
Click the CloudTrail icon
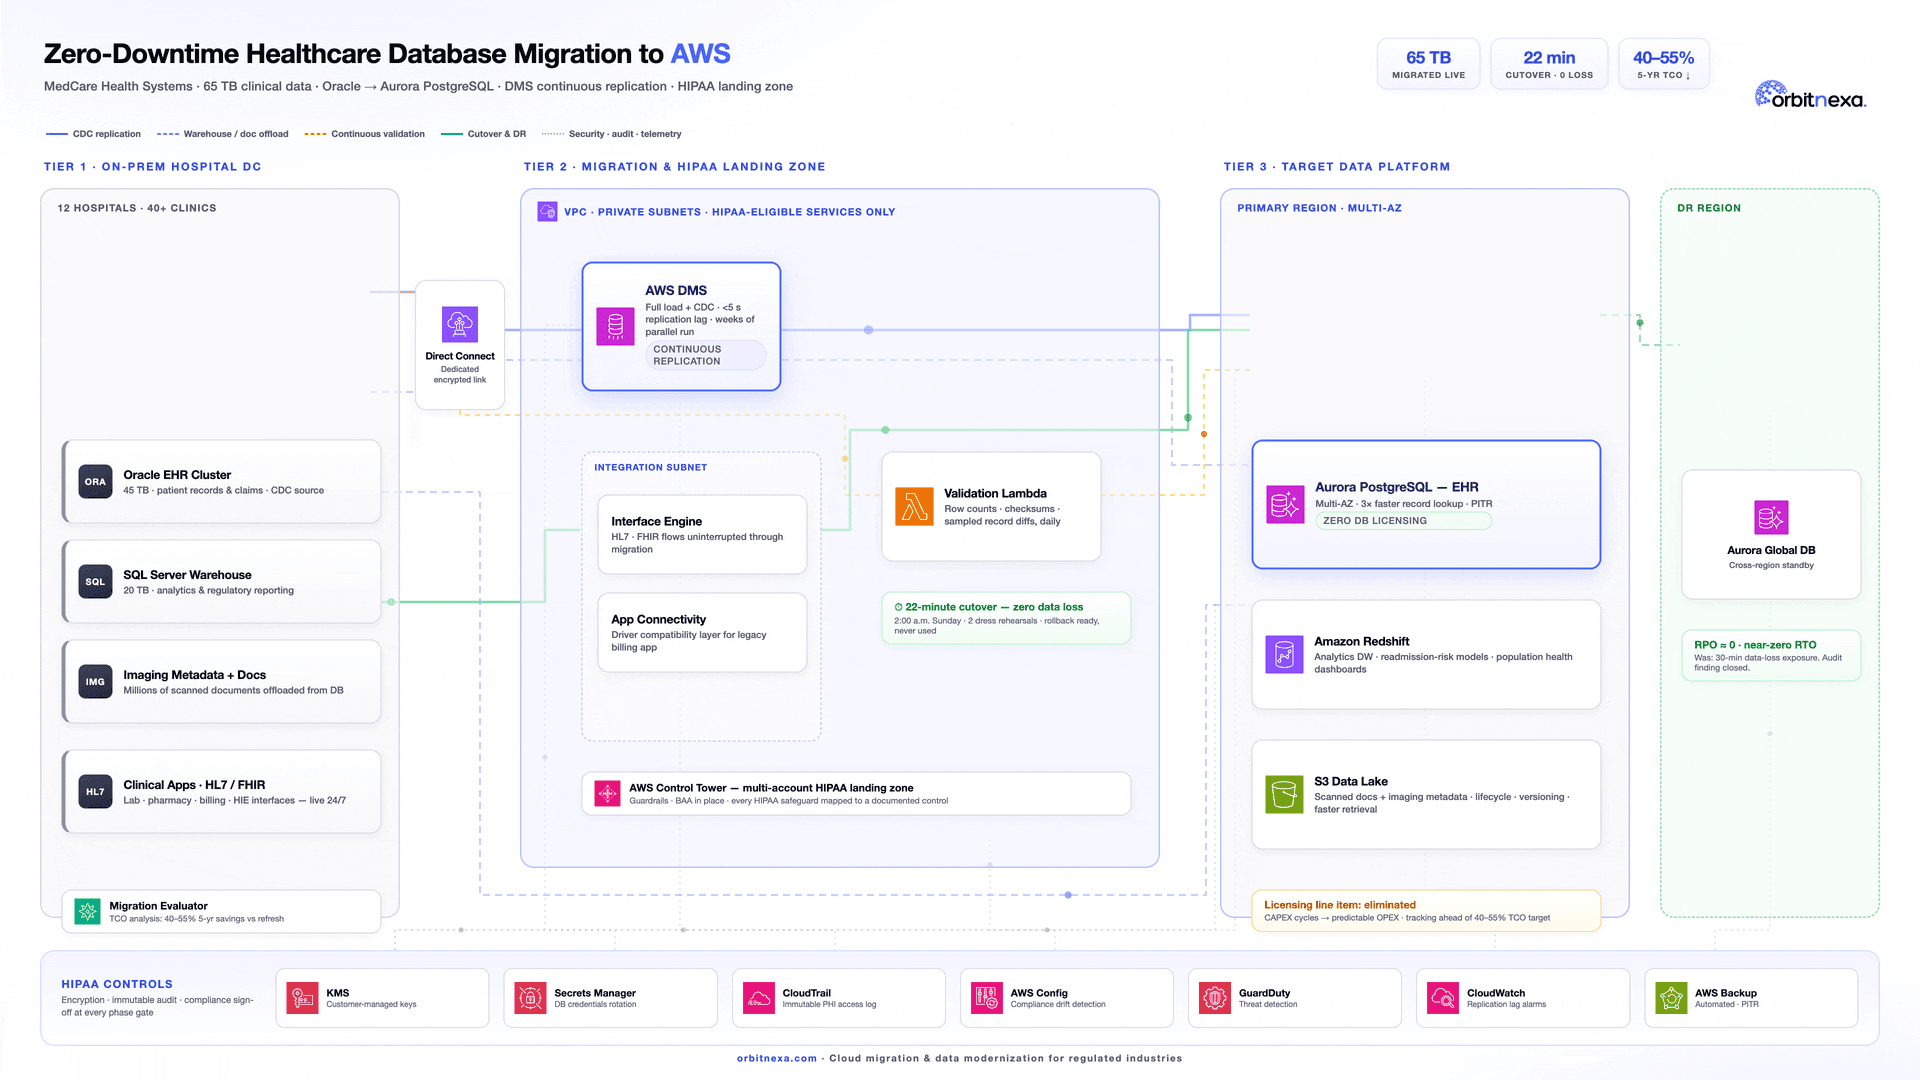(x=758, y=997)
